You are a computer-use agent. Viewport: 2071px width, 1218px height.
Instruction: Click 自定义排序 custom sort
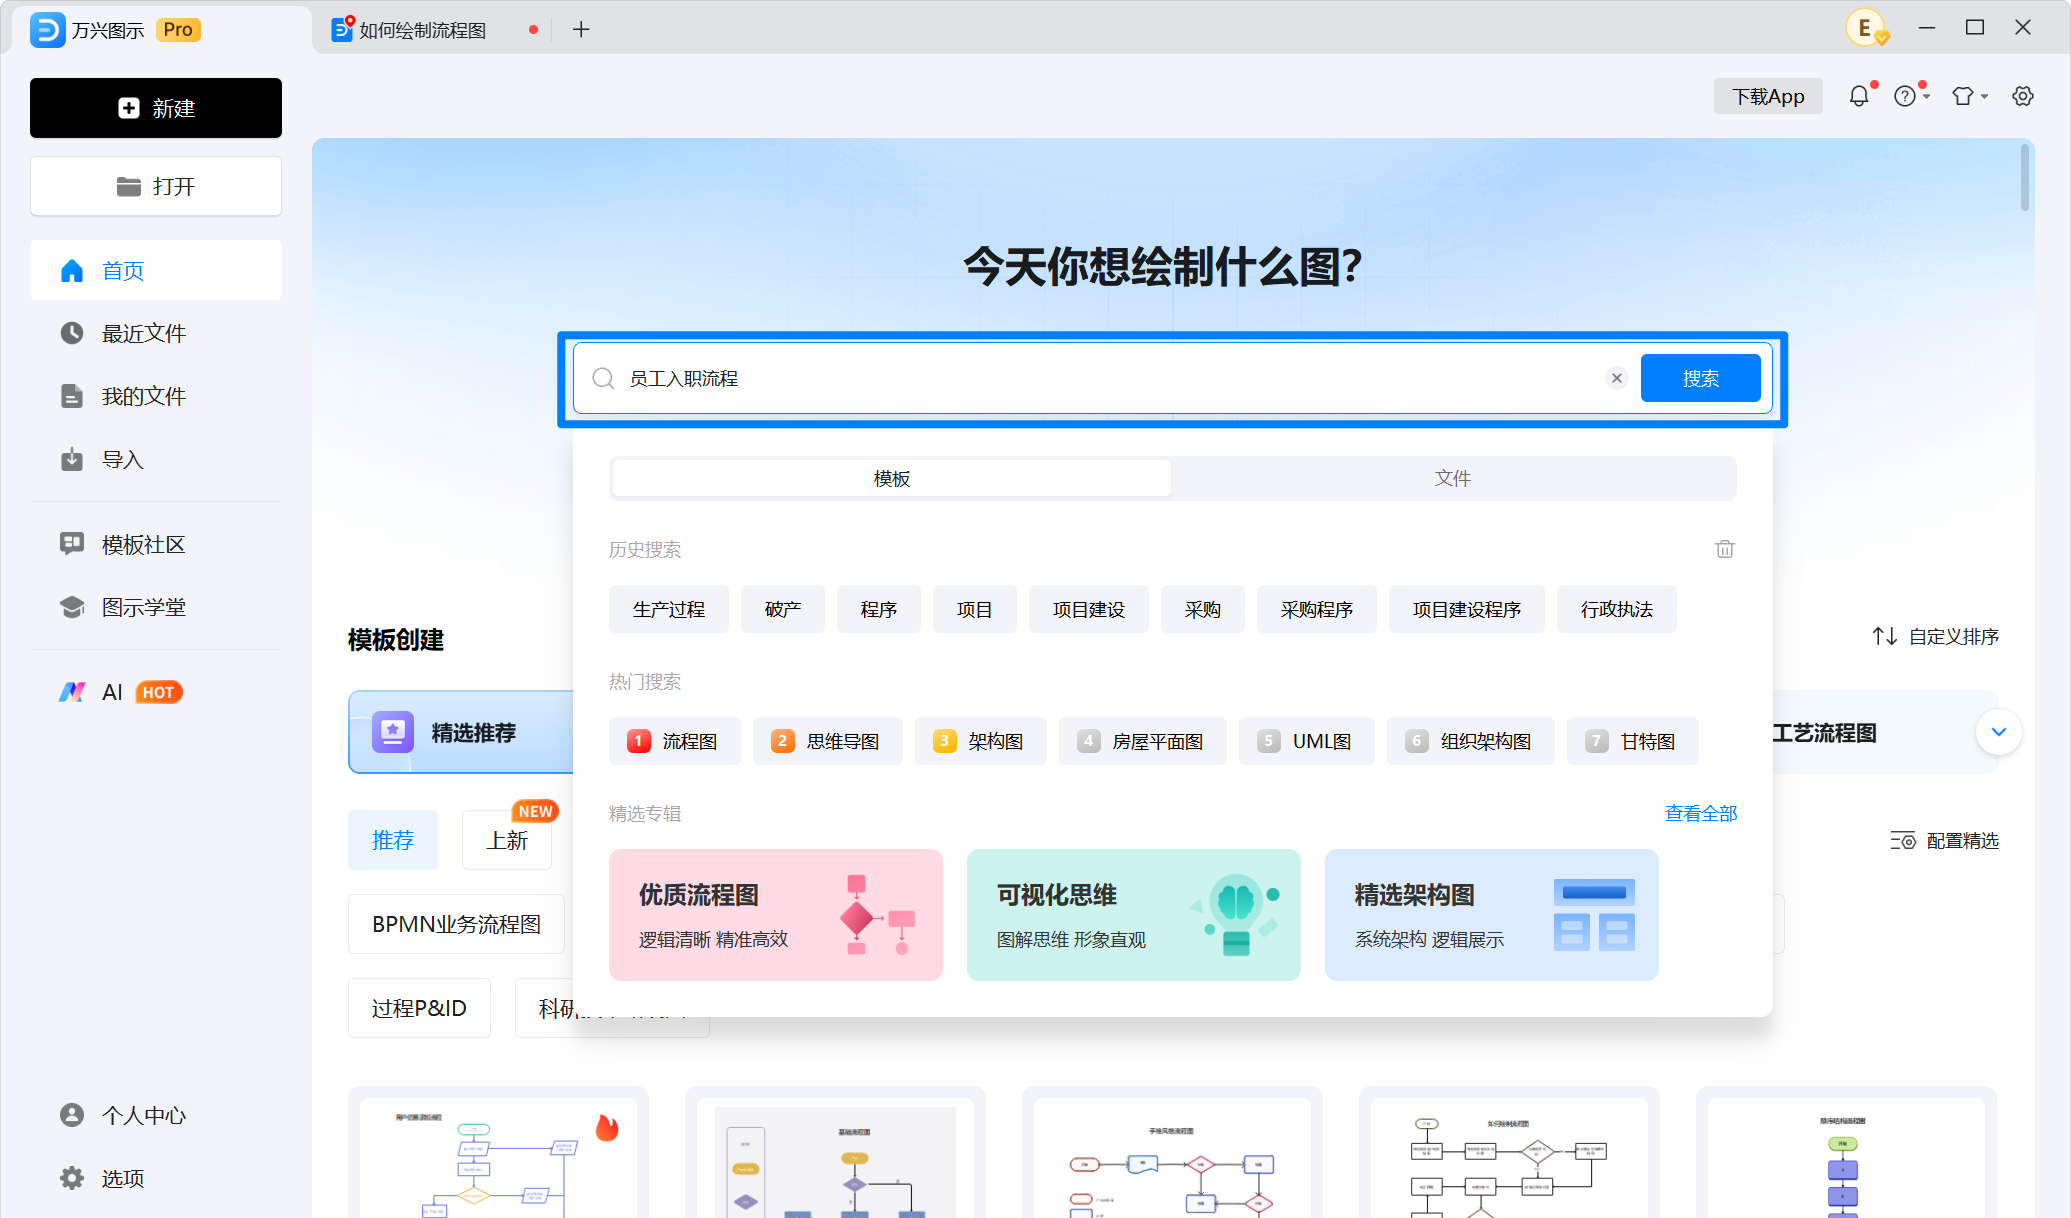1936,636
